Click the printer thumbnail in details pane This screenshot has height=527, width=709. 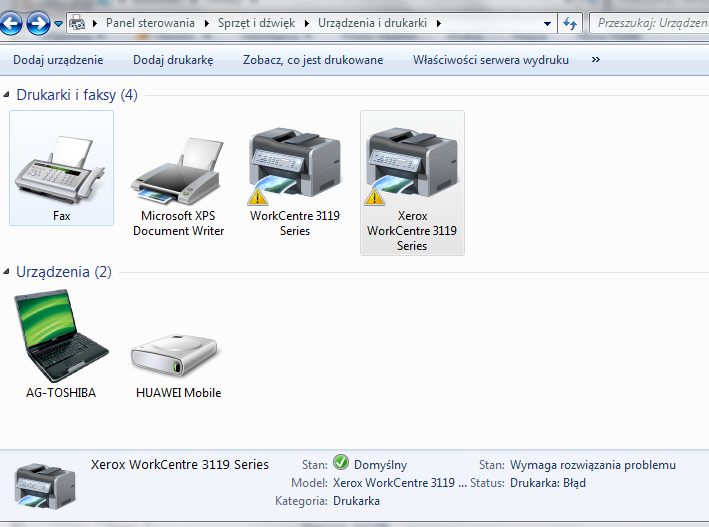(45, 486)
